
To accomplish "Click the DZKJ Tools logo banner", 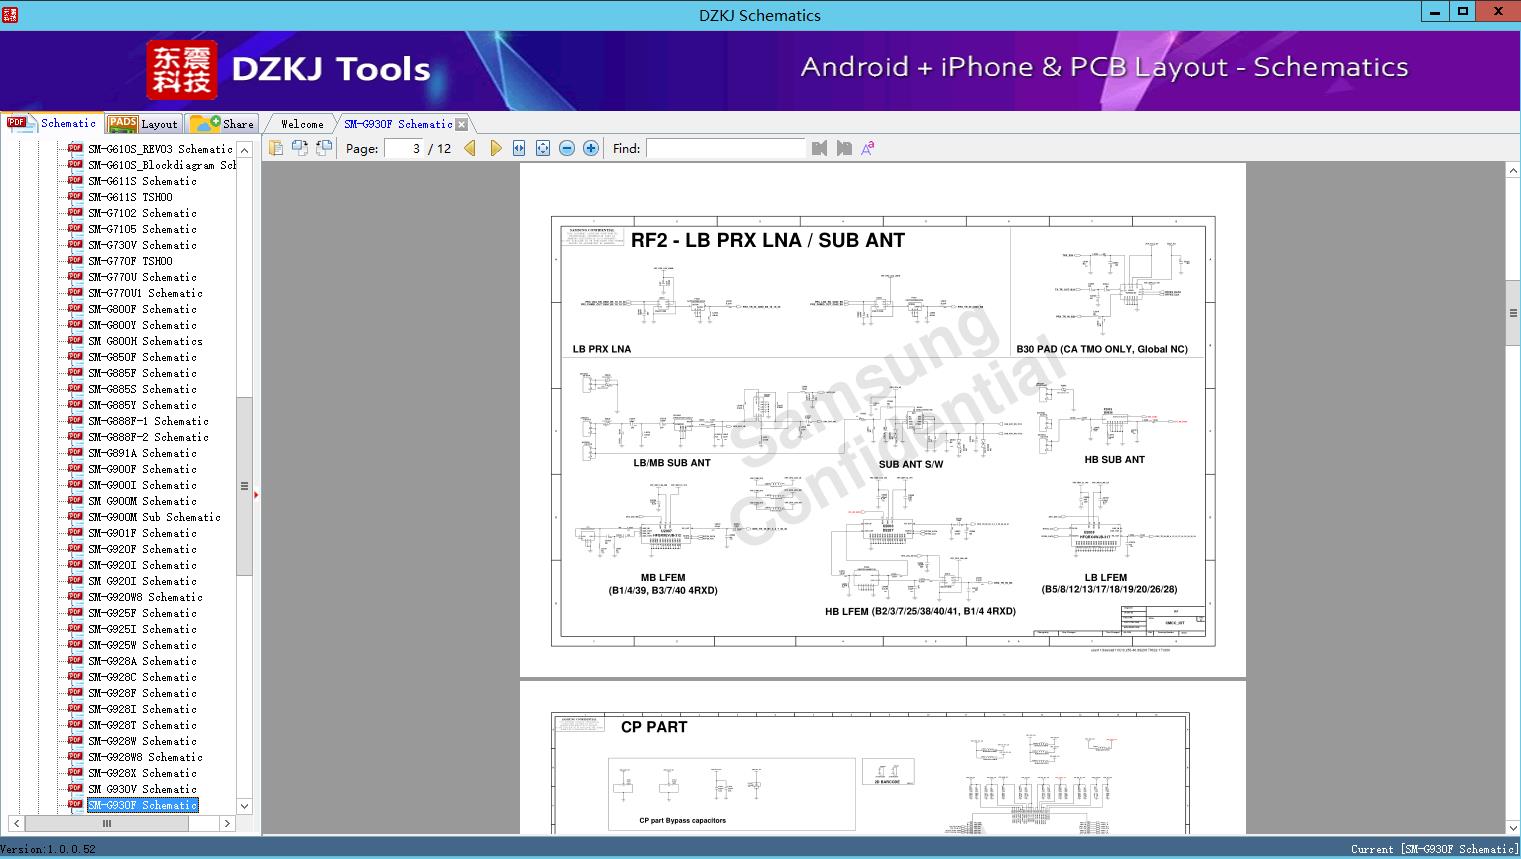I will tap(290, 69).
